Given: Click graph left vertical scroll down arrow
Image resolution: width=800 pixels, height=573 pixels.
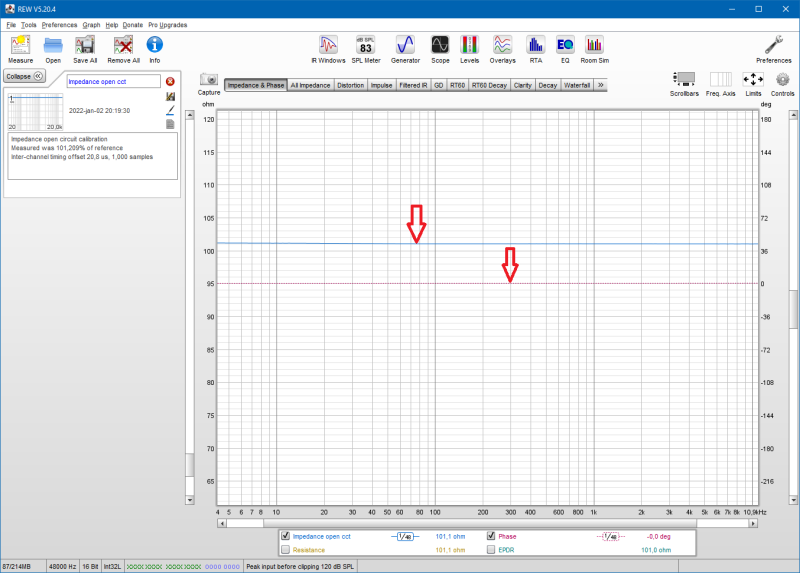Looking at the screenshot, I should (190, 500).
